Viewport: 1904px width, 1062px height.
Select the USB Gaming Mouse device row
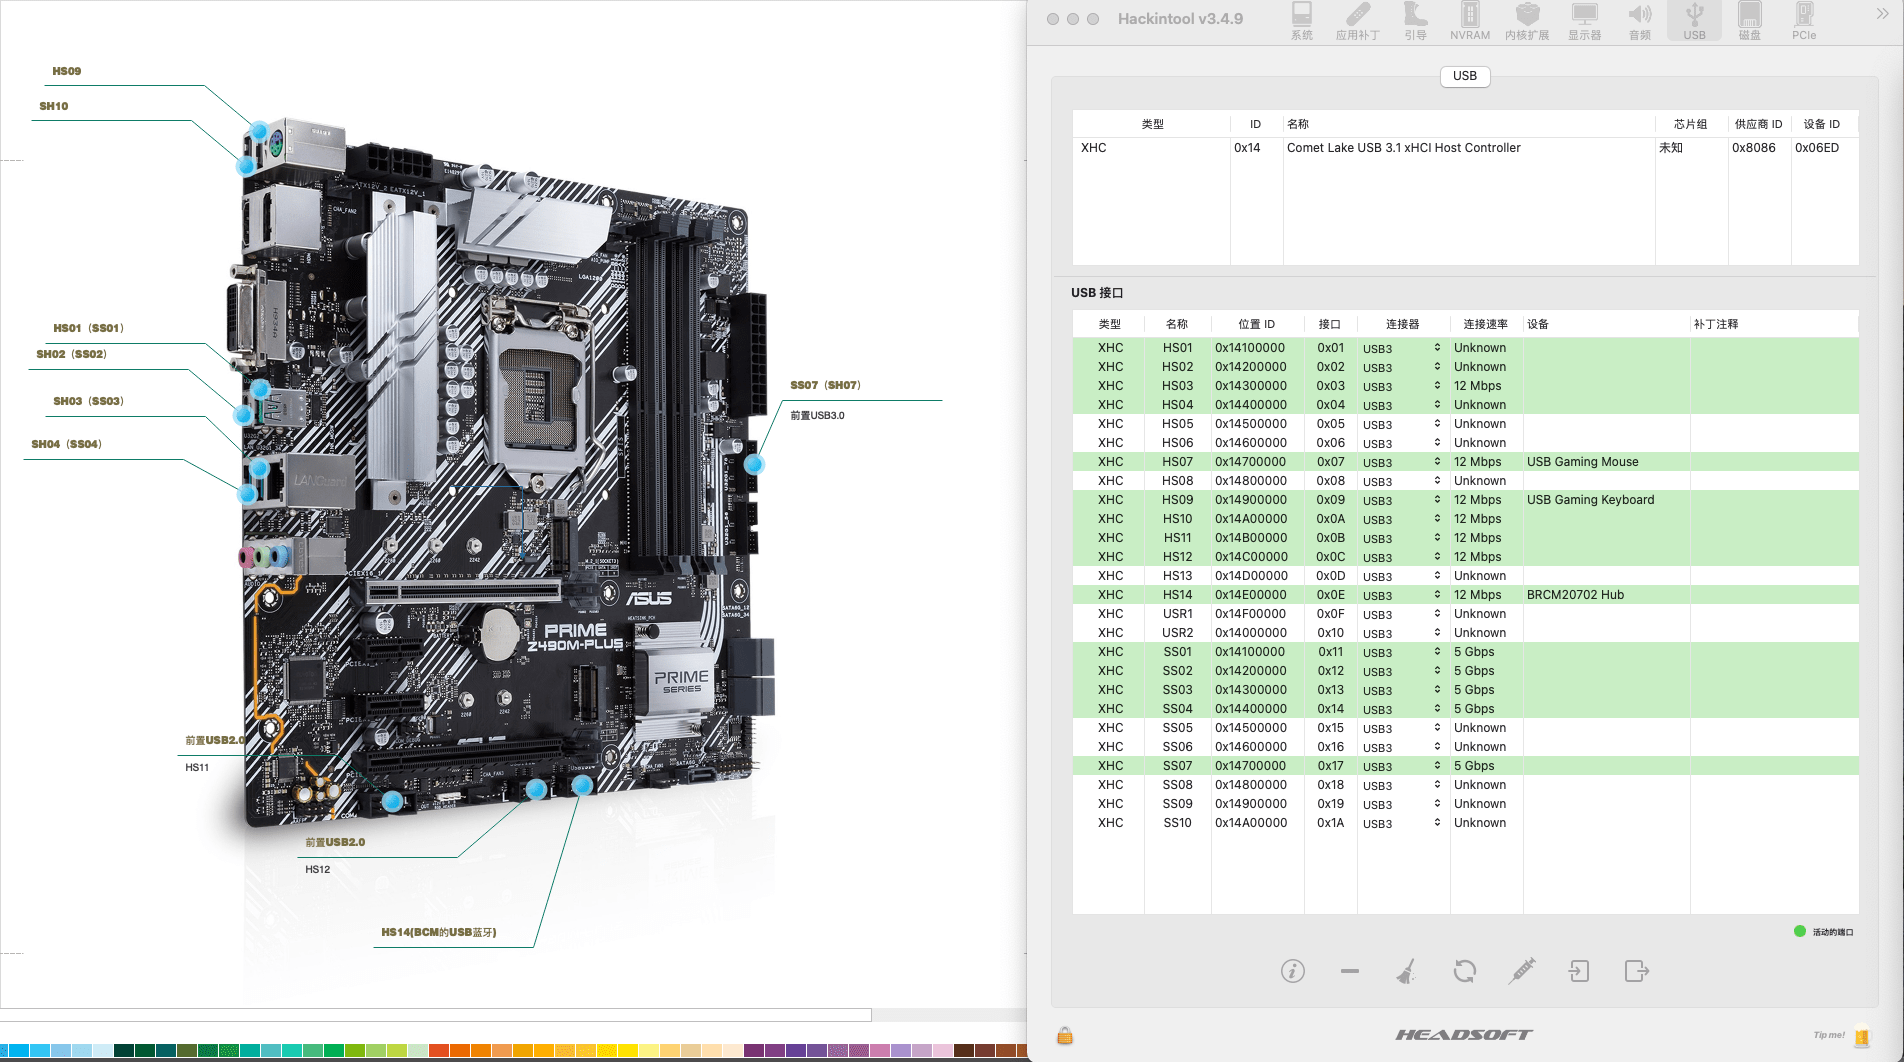tap(1465, 462)
